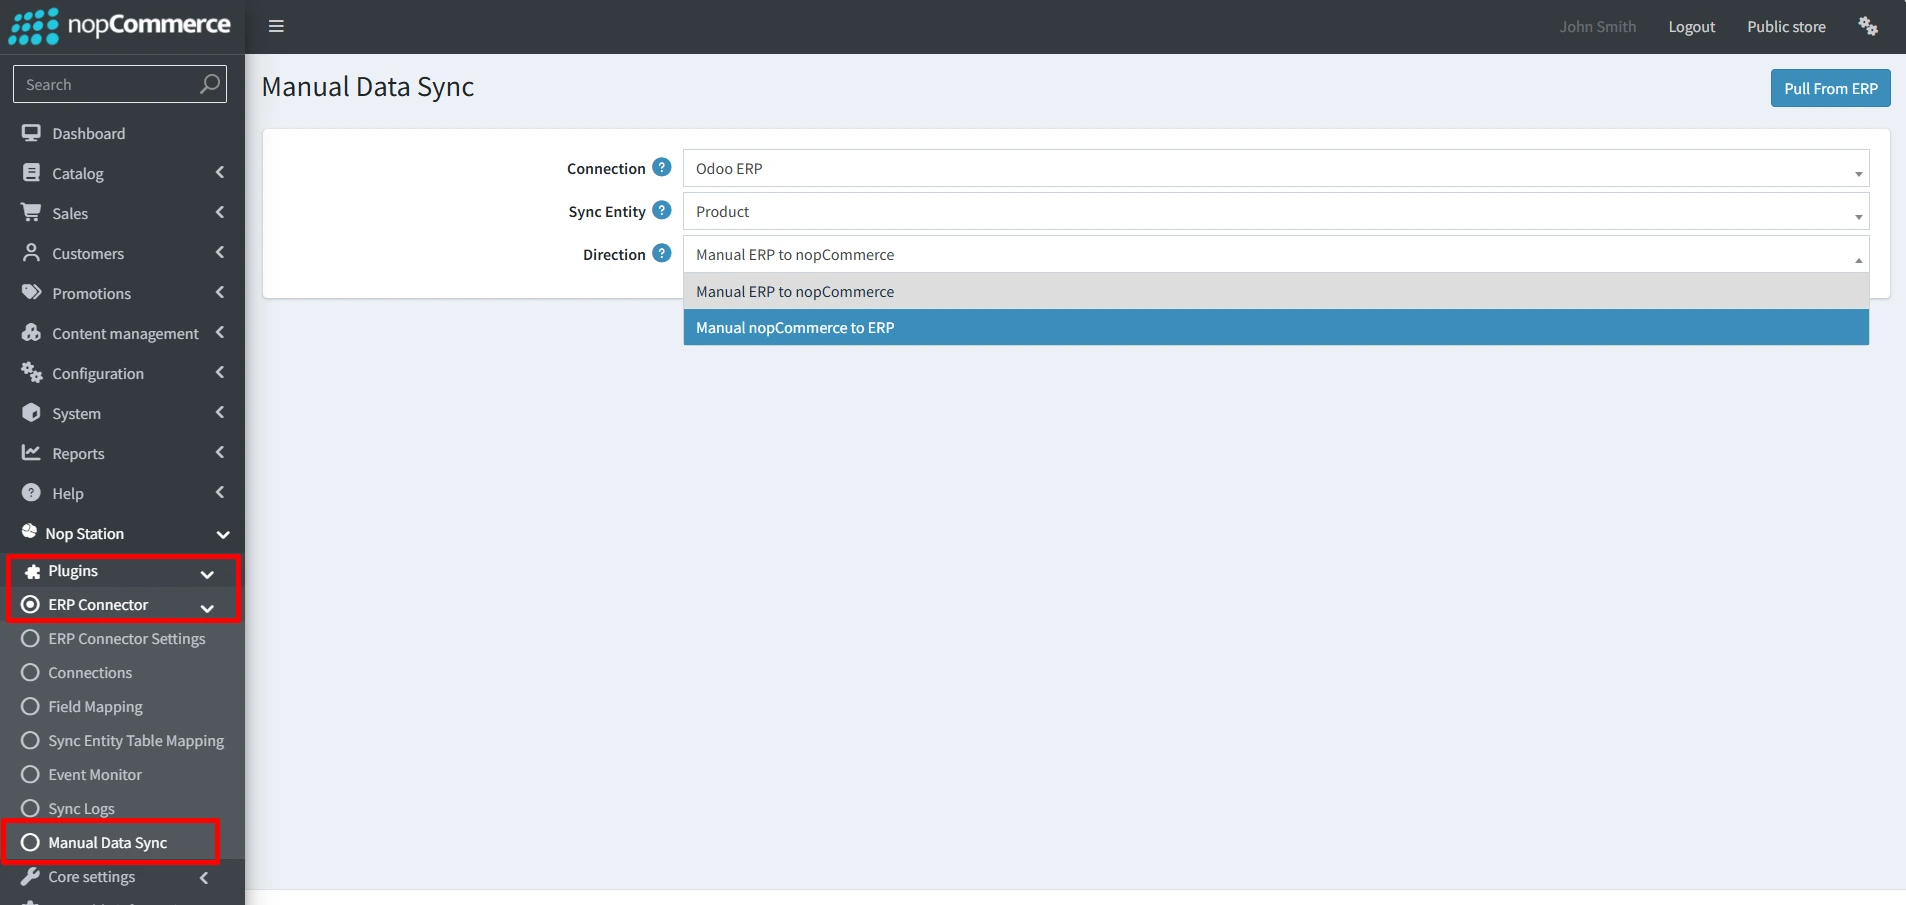Open settings gears icon in top bar
Viewport: 1906px width, 905px height.
(x=1868, y=26)
